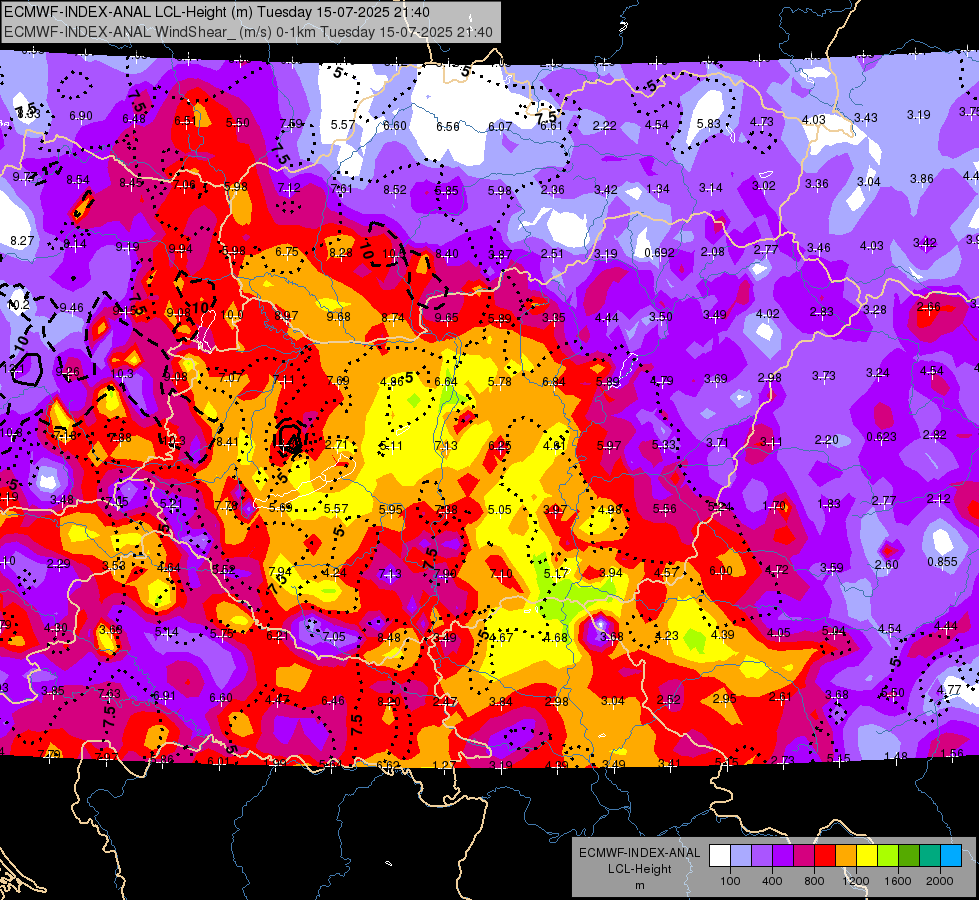Click the wind shear value 2.95
979x900 pixels.
pos(724,698)
